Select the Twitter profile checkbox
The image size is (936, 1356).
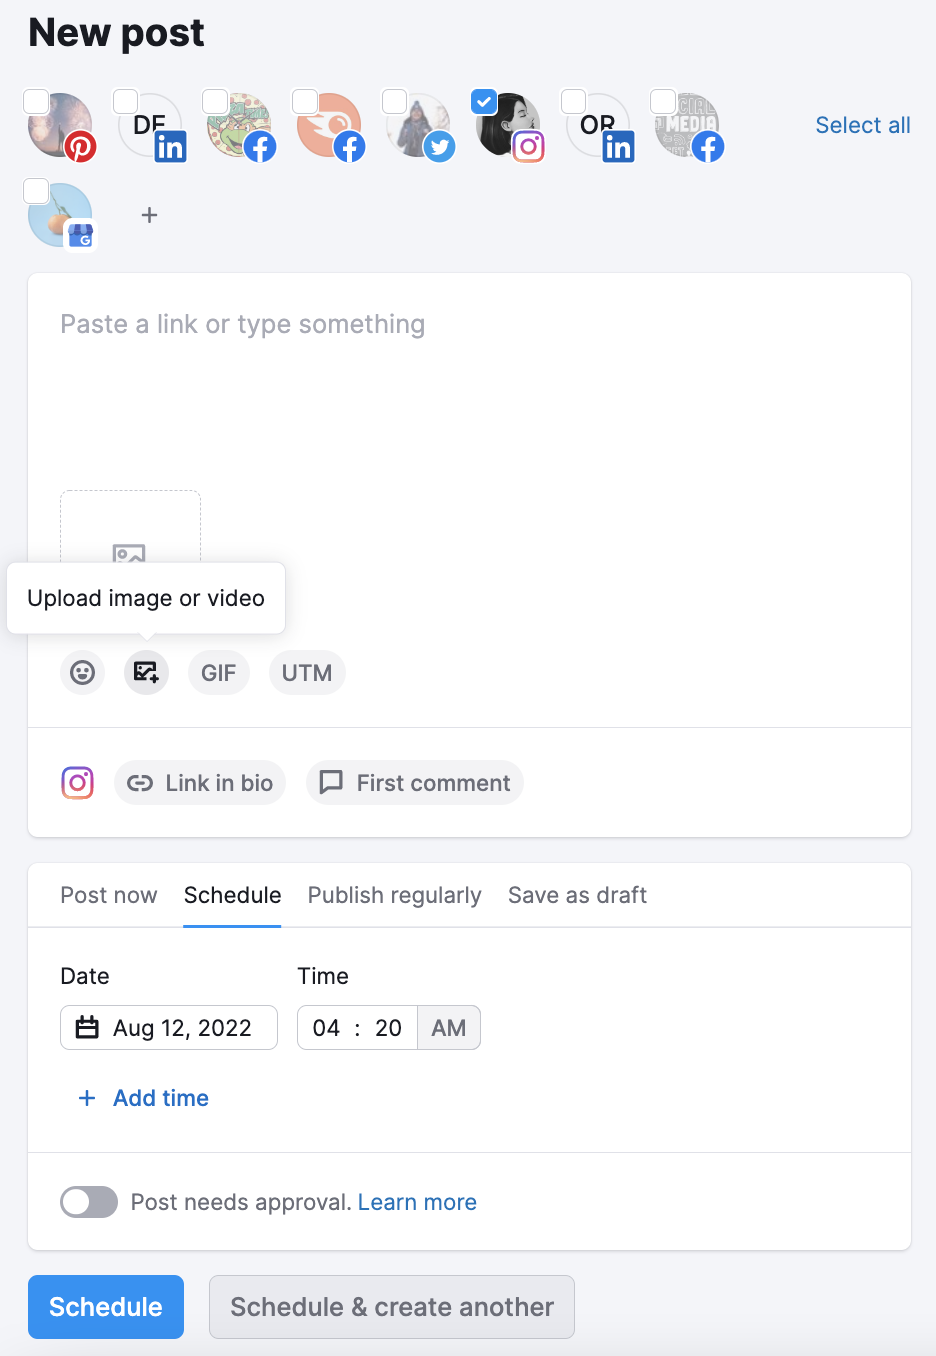[x=394, y=101]
